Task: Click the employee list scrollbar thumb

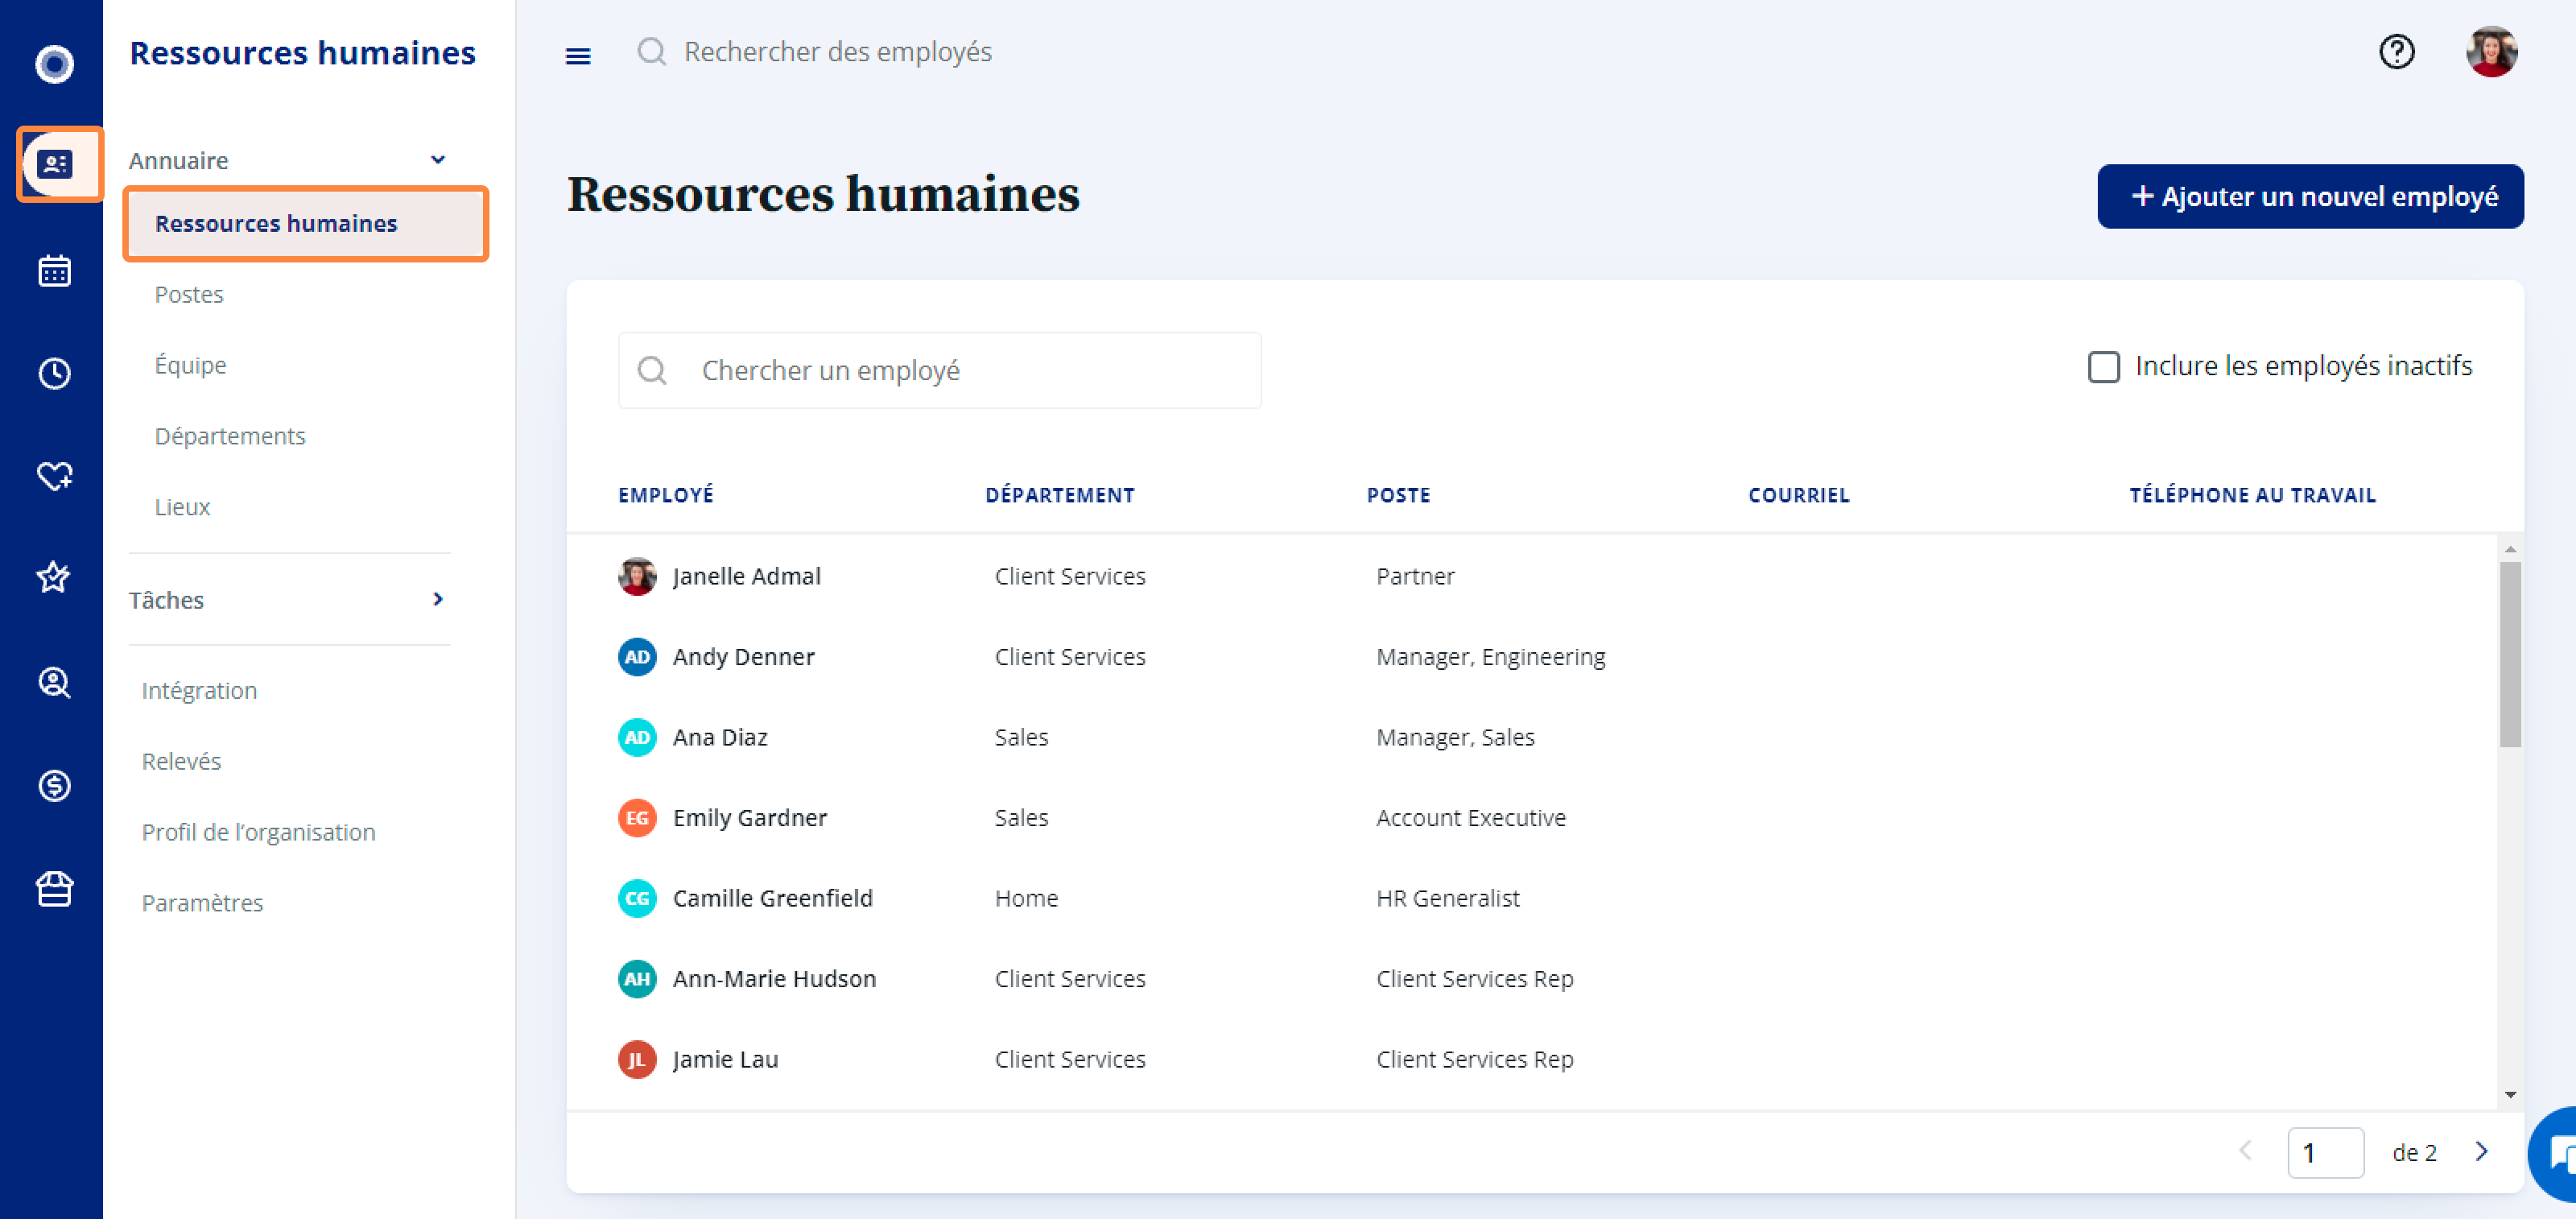Action: 2510,655
